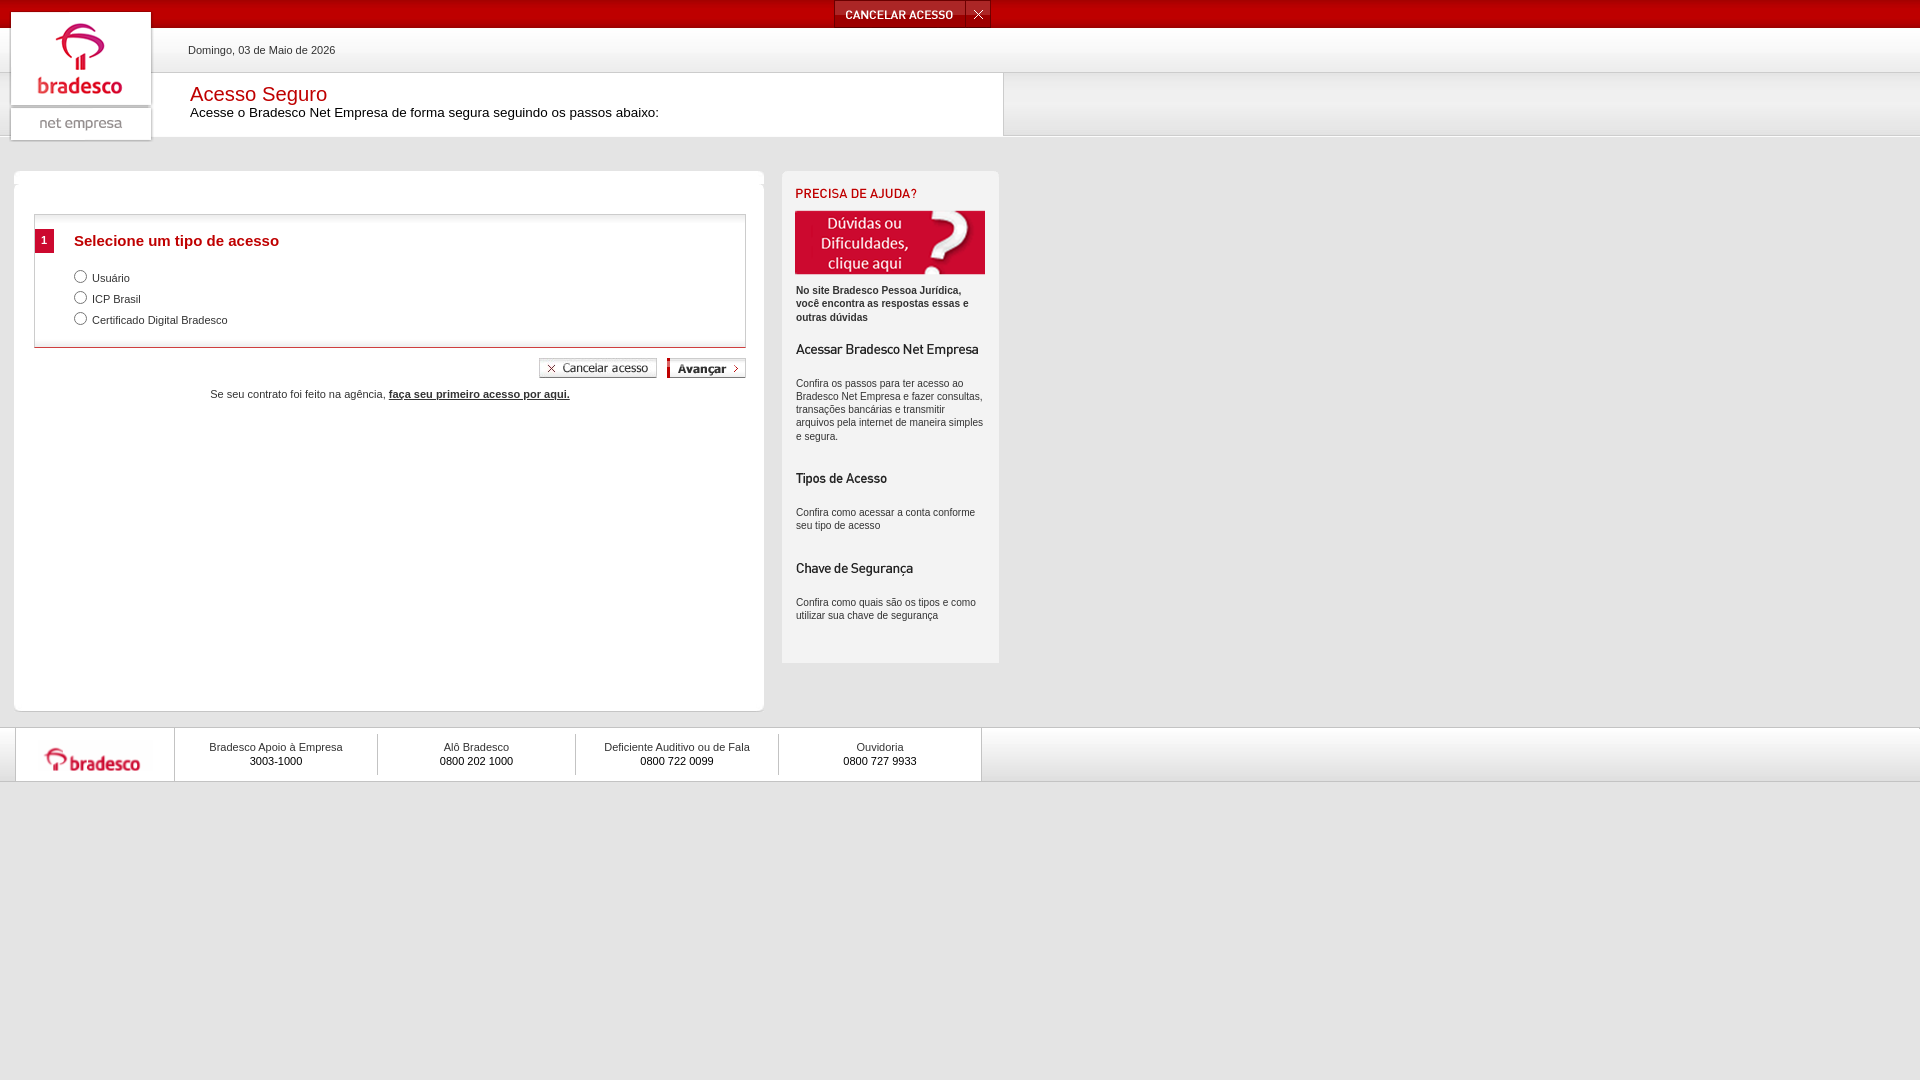Open the Chave de Segurança help topic
1920x1080 pixels.
(x=854, y=568)
